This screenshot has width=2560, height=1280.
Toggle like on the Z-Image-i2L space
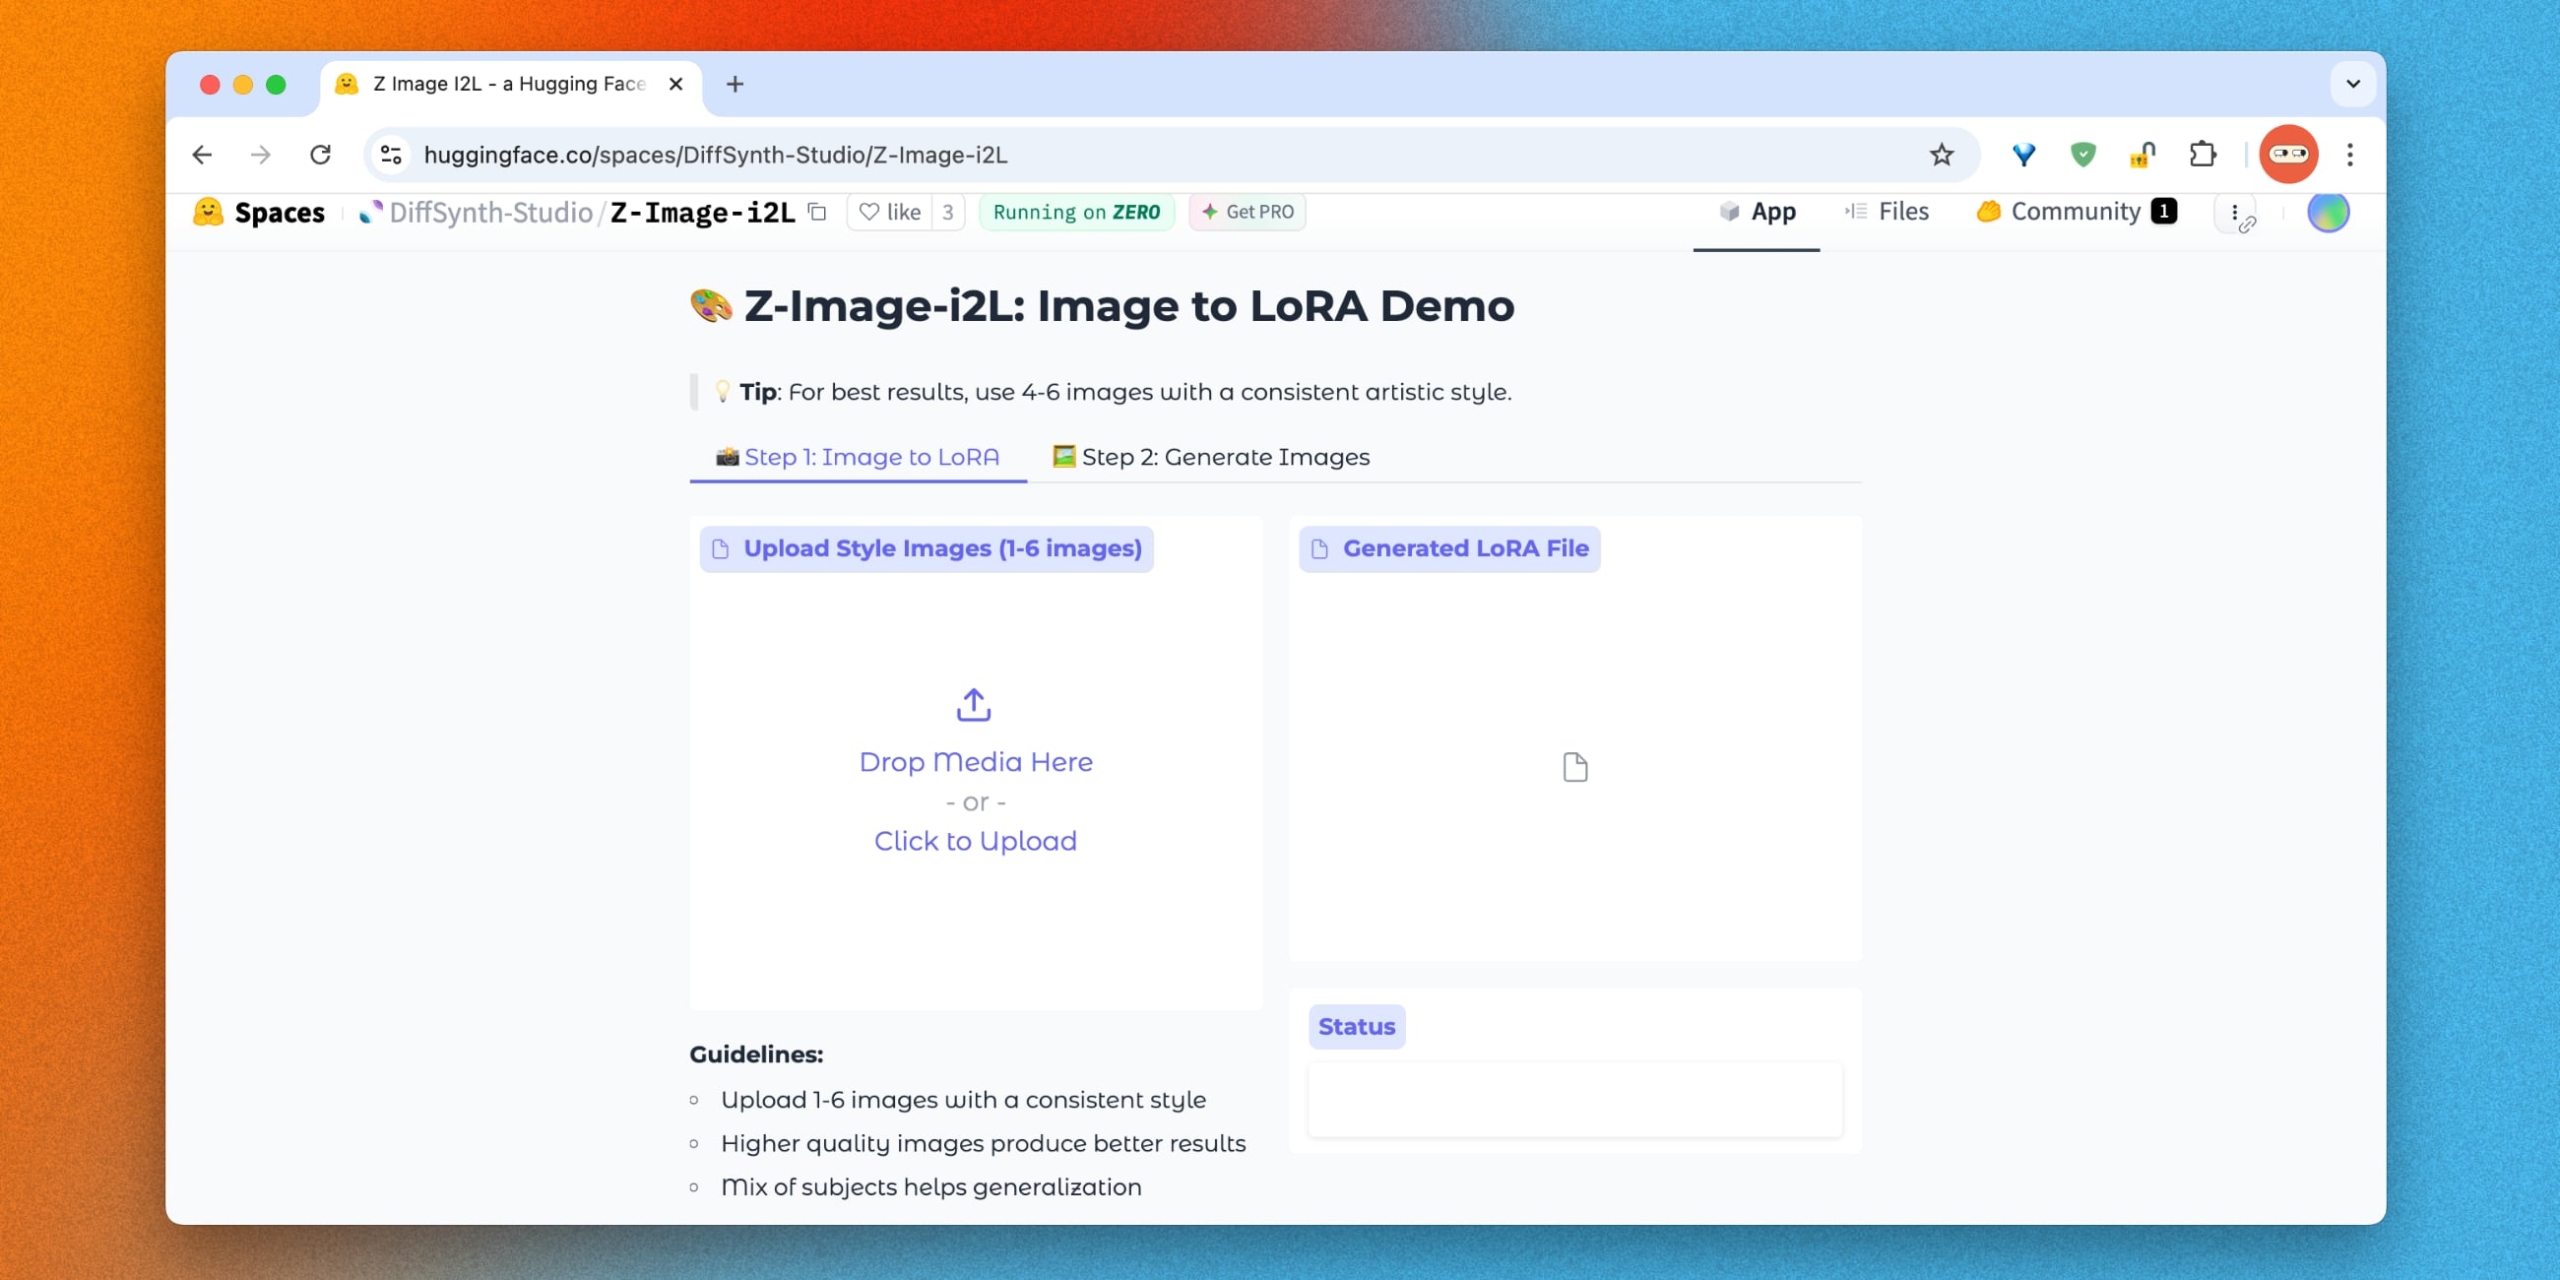[x=888, y=212]
